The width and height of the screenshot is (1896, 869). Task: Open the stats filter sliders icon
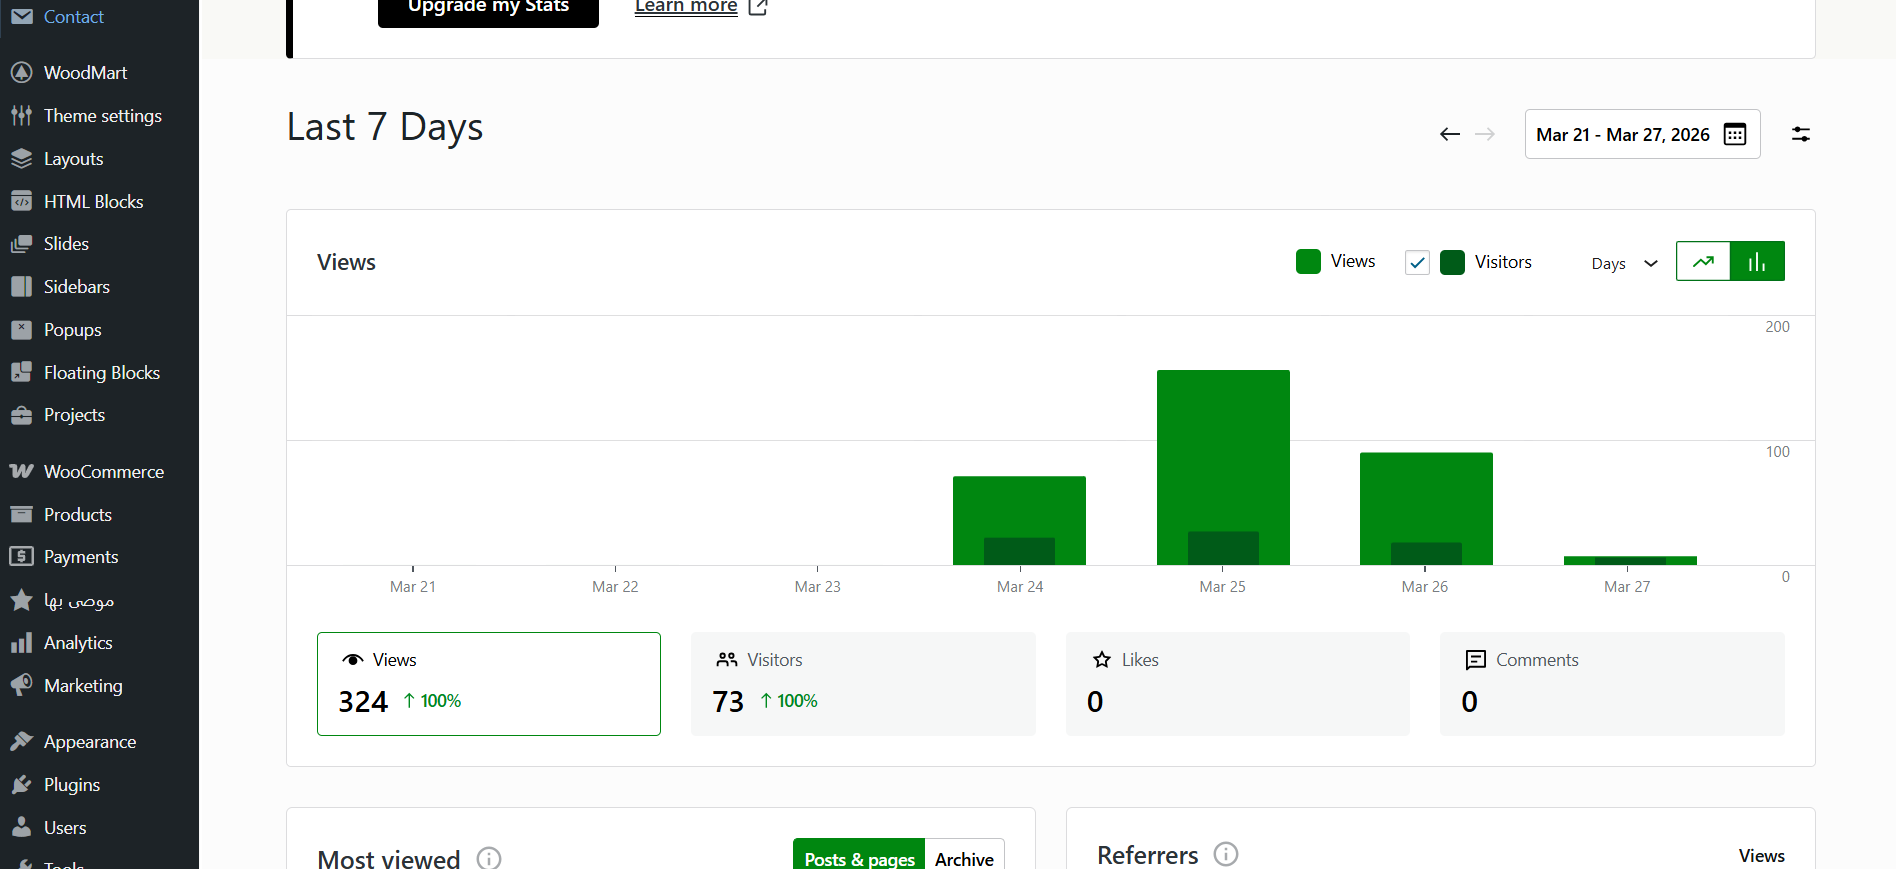click(x=1800, y=134)
